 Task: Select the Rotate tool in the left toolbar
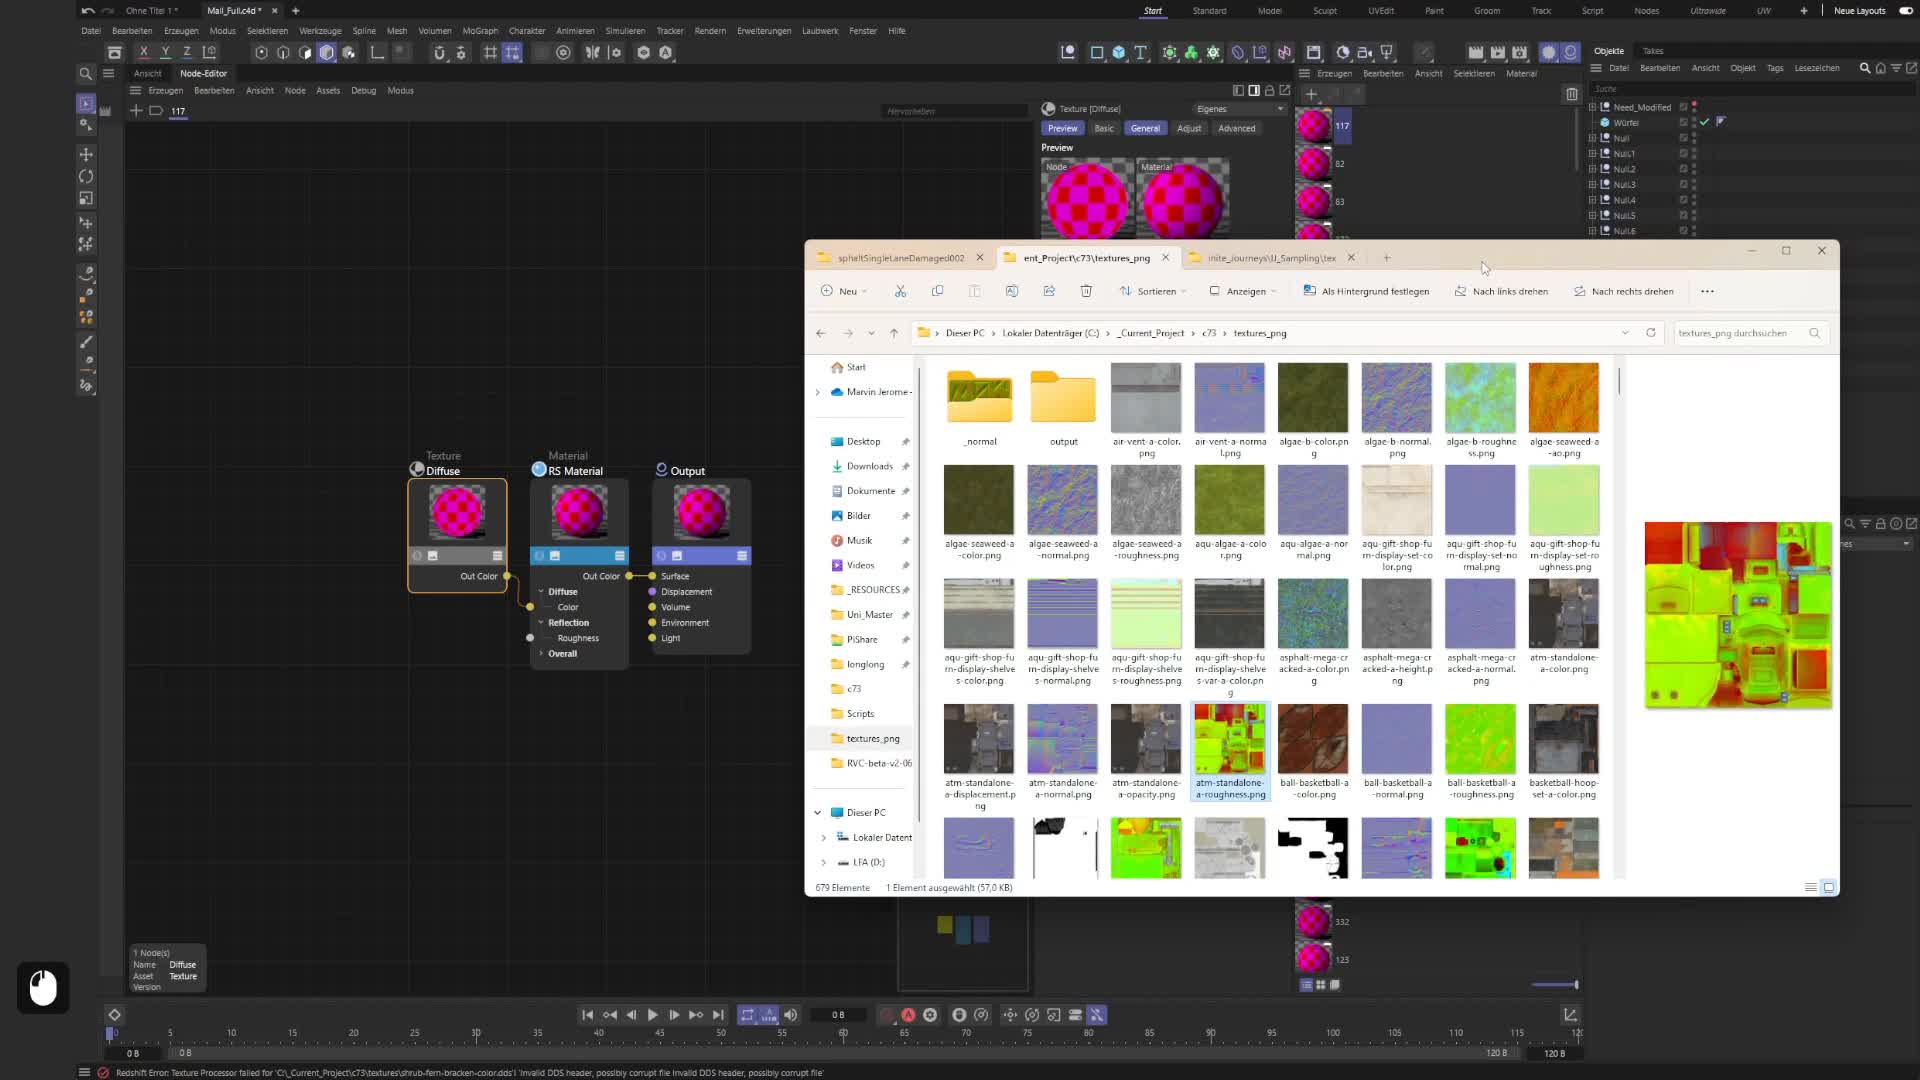click(86, 176)
